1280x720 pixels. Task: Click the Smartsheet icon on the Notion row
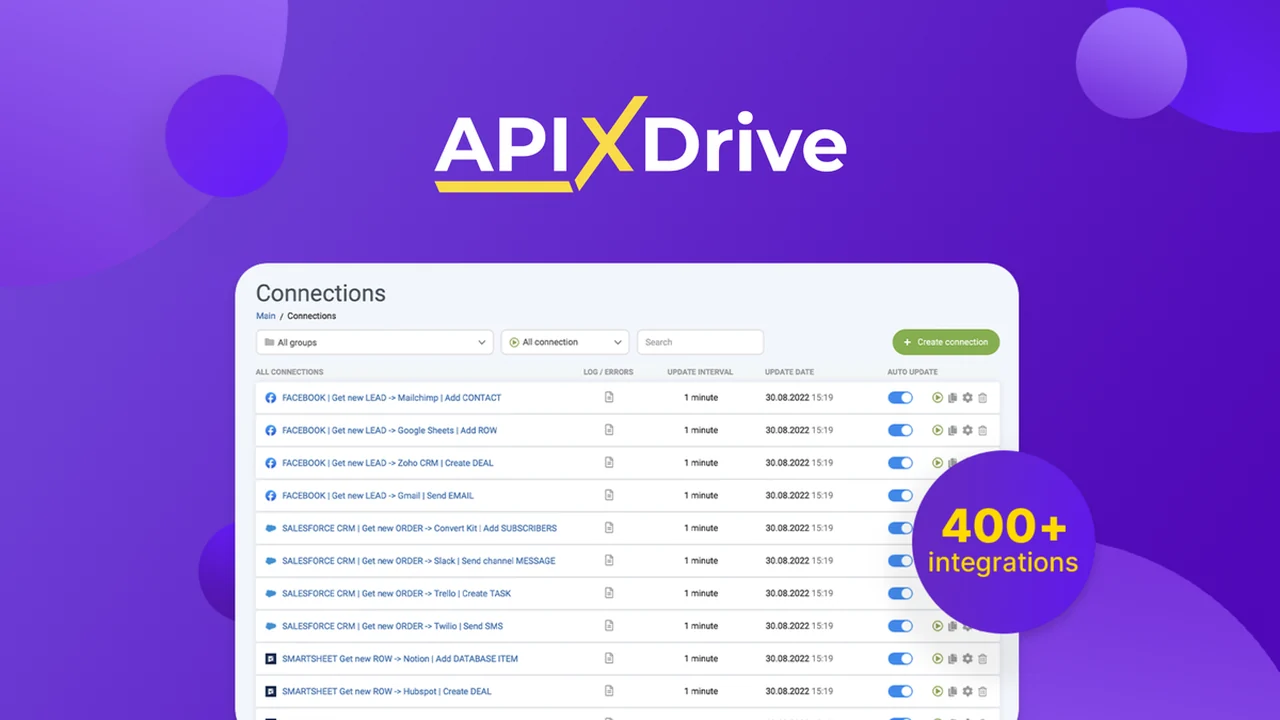[x=270, y=658]
